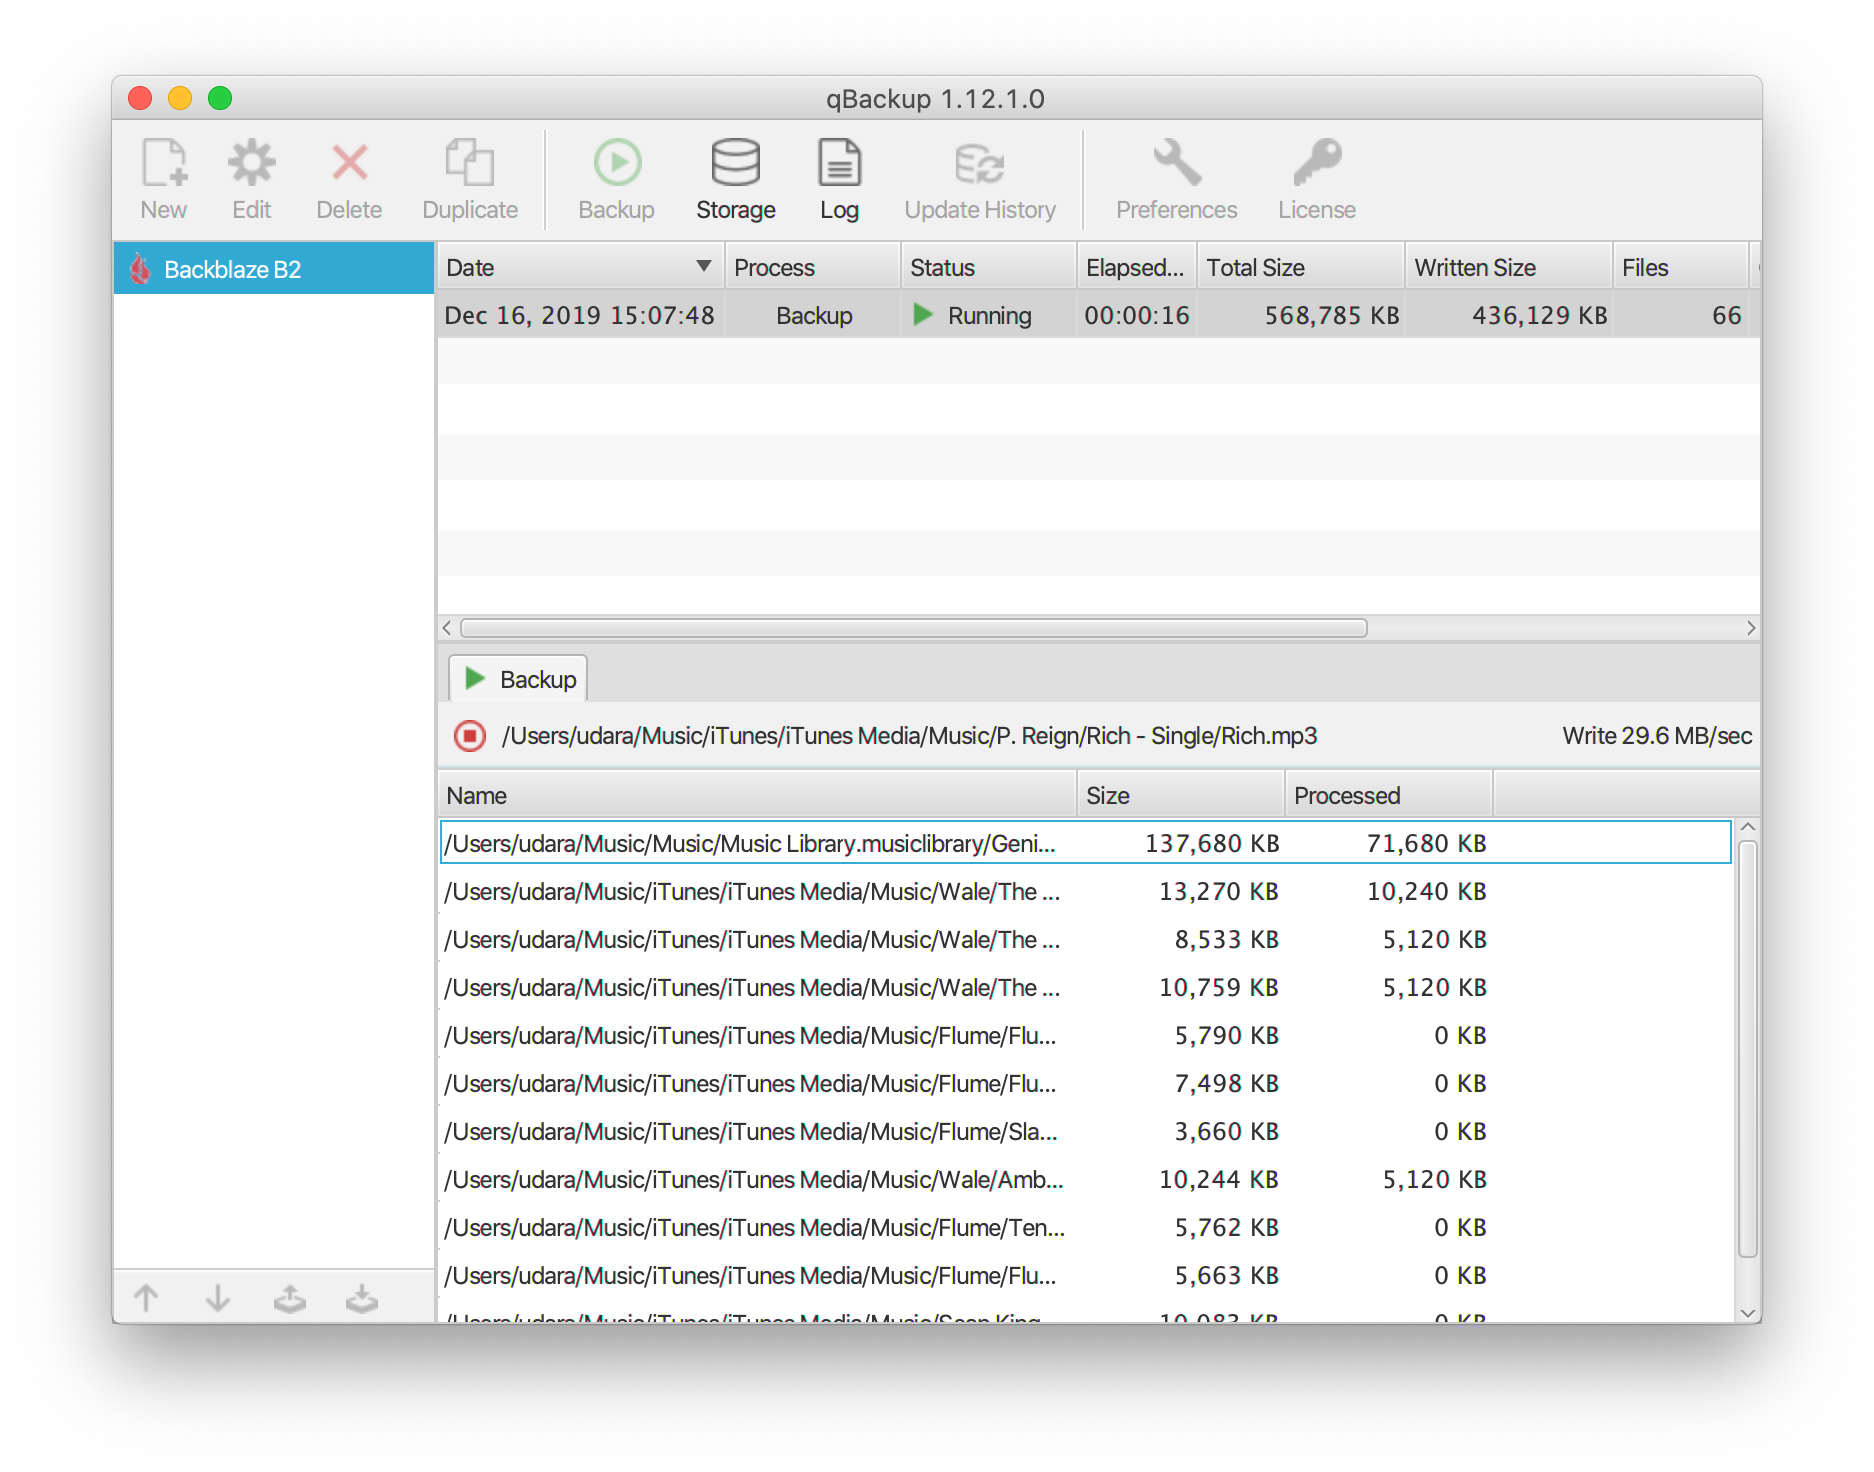Viewport: 1874px width, 1472px height.
Task: Select the Flume file row sized 5,790 KB
Action: tap(1085, 1035)
